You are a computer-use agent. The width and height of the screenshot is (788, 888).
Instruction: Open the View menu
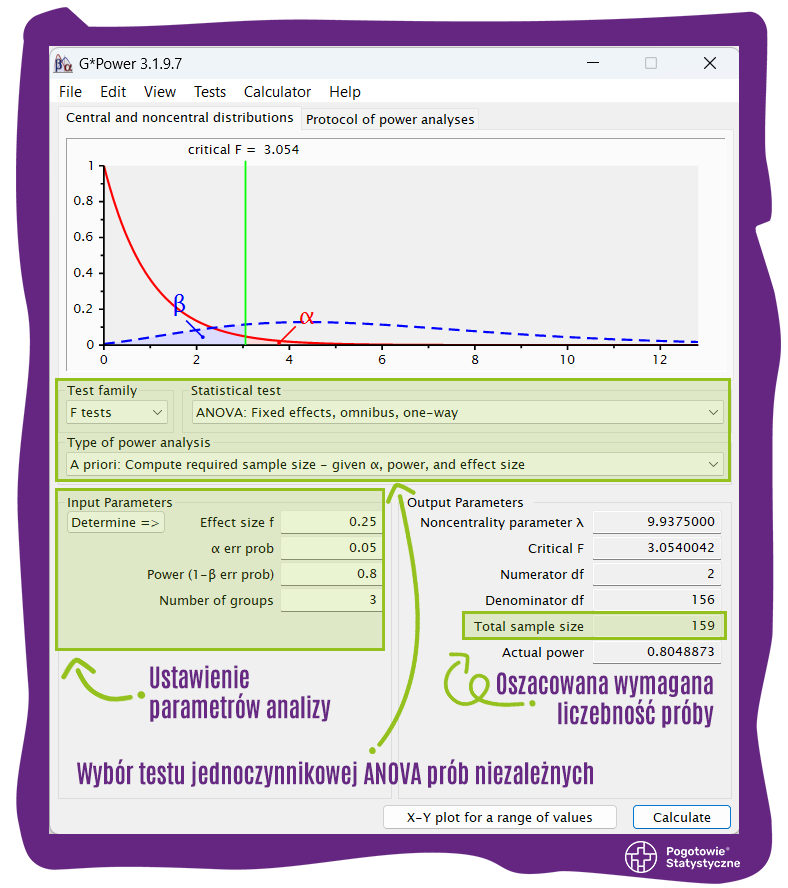[160, 91]
